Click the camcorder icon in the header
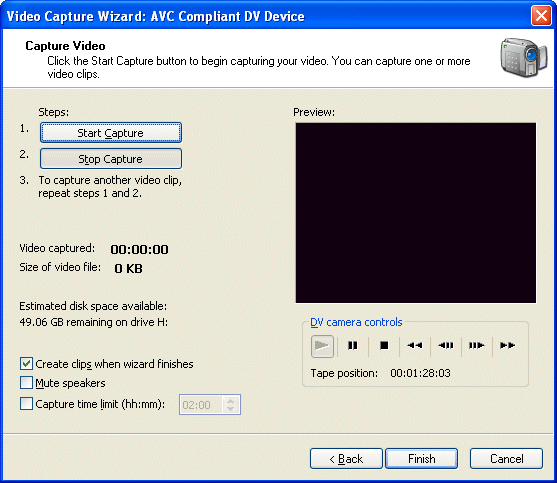Screen dimensions: 557x483 pos(523,58)
